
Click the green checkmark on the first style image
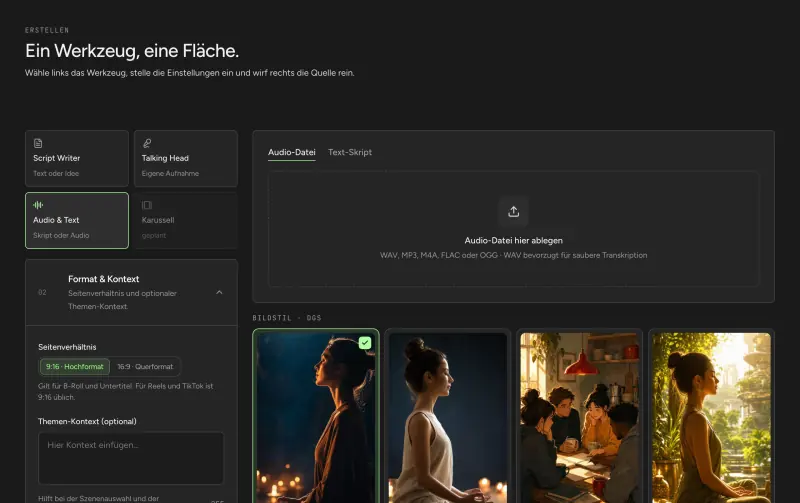pos(365,343)
